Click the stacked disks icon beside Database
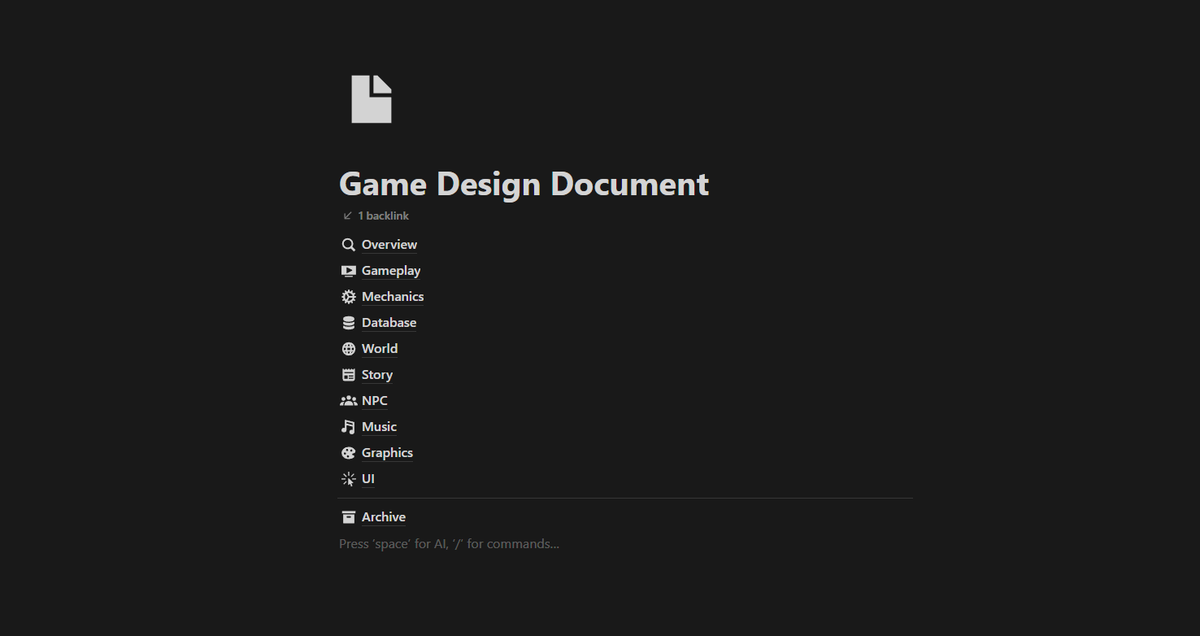Screen dimensions: 1200x636 pos(348,323)
